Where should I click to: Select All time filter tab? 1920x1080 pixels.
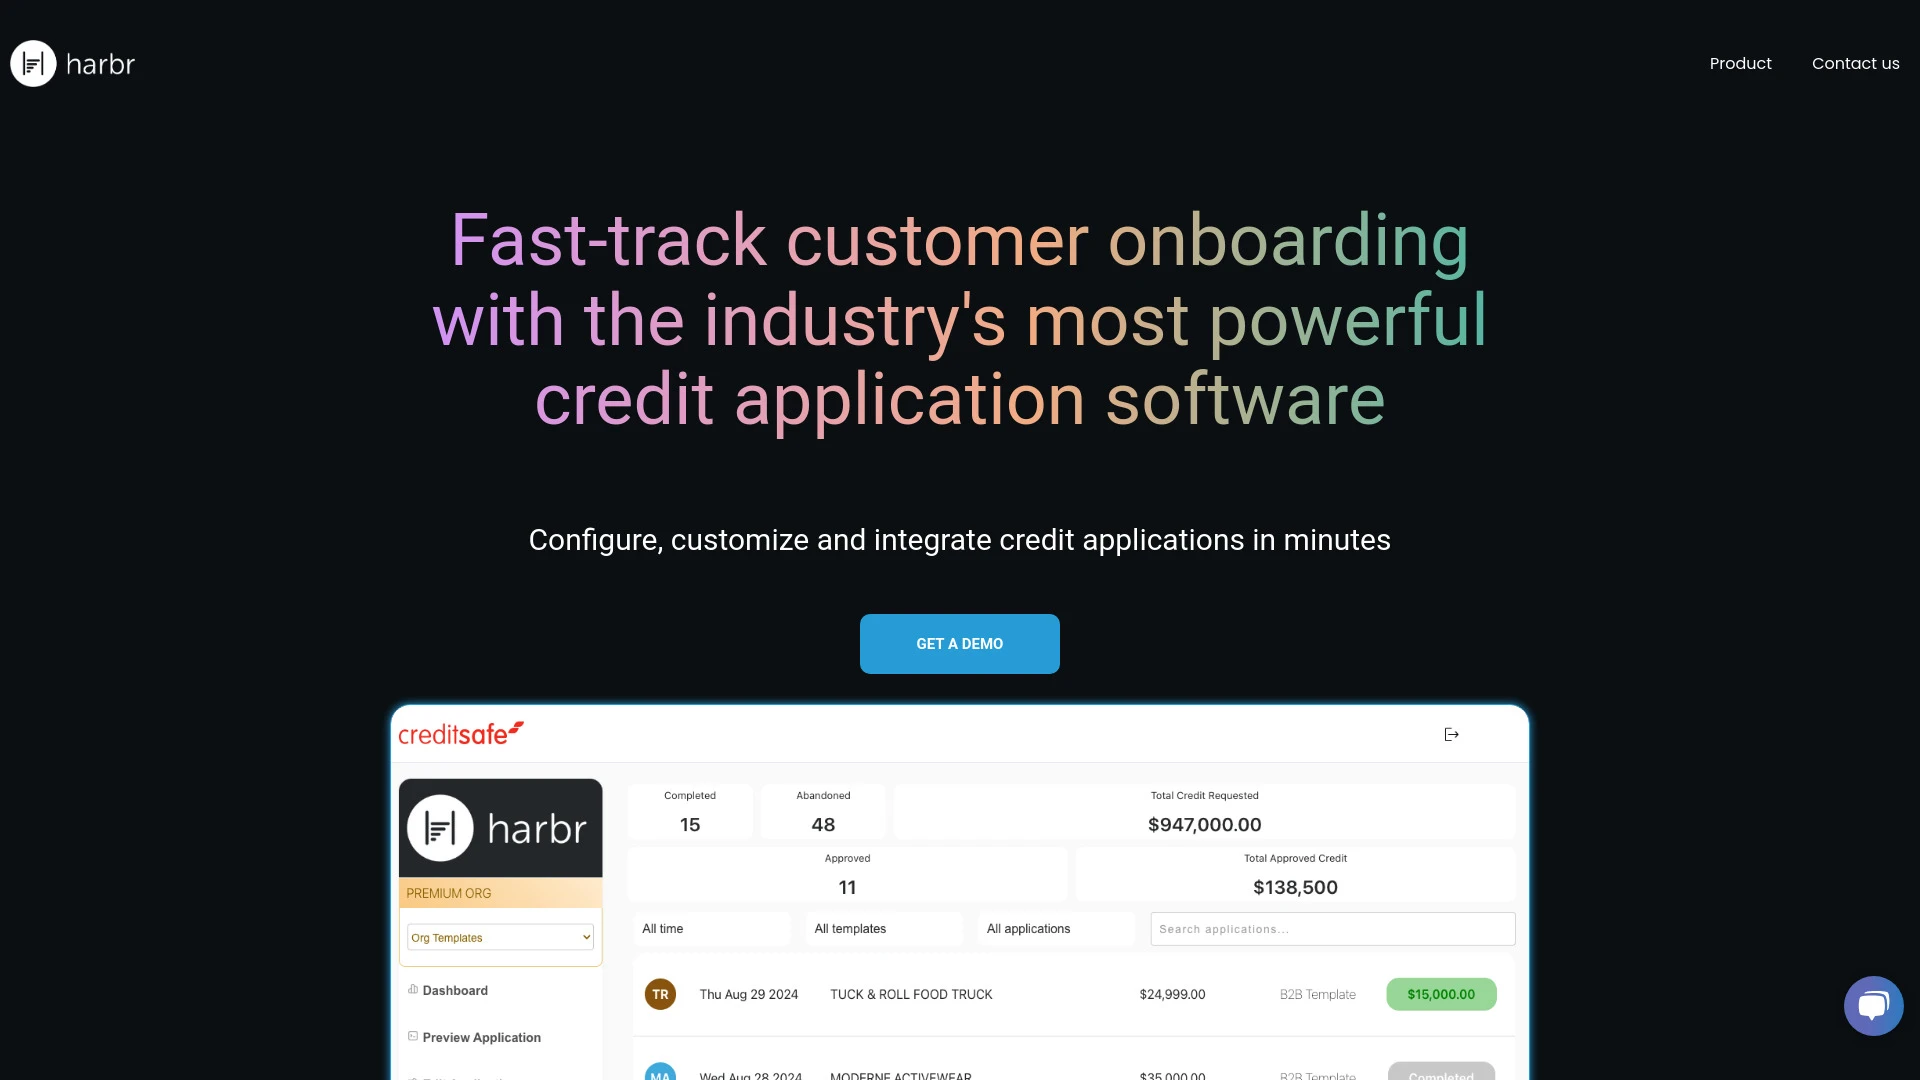662,928
